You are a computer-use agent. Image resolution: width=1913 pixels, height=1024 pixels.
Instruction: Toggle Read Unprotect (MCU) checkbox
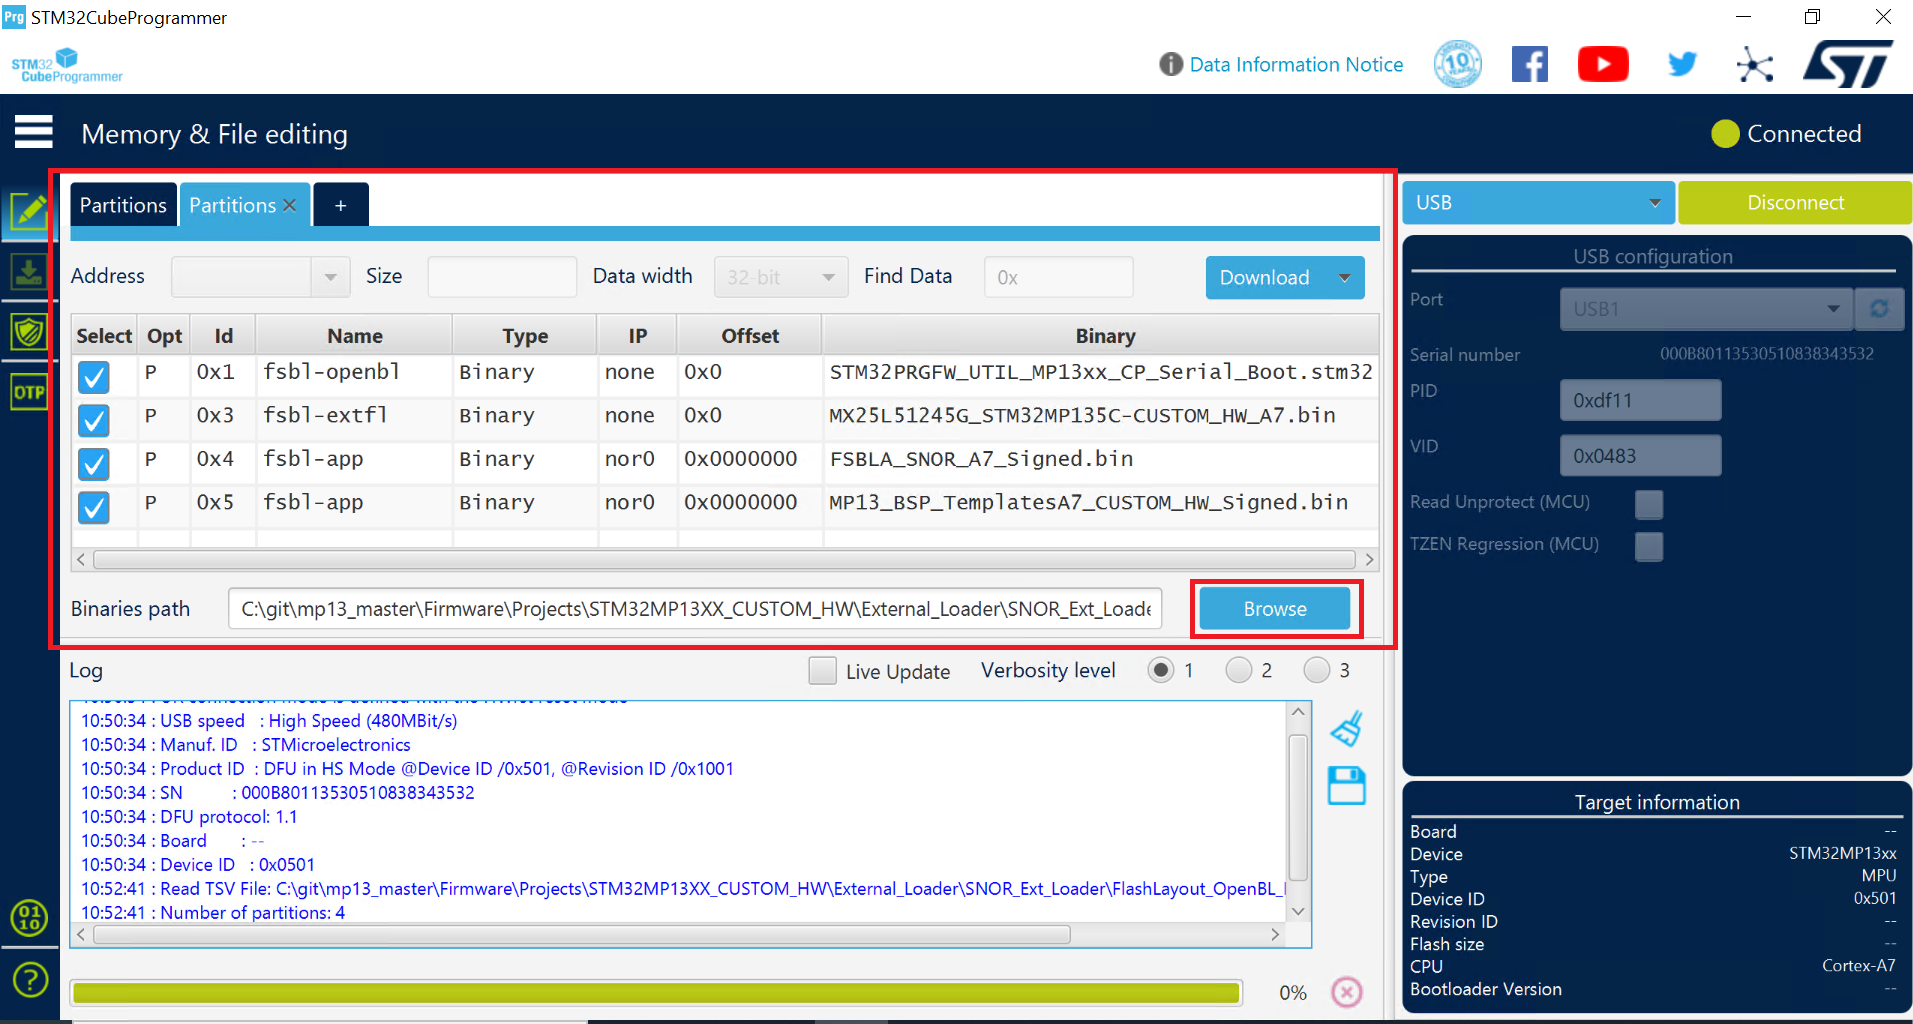tap(1648, 505)
